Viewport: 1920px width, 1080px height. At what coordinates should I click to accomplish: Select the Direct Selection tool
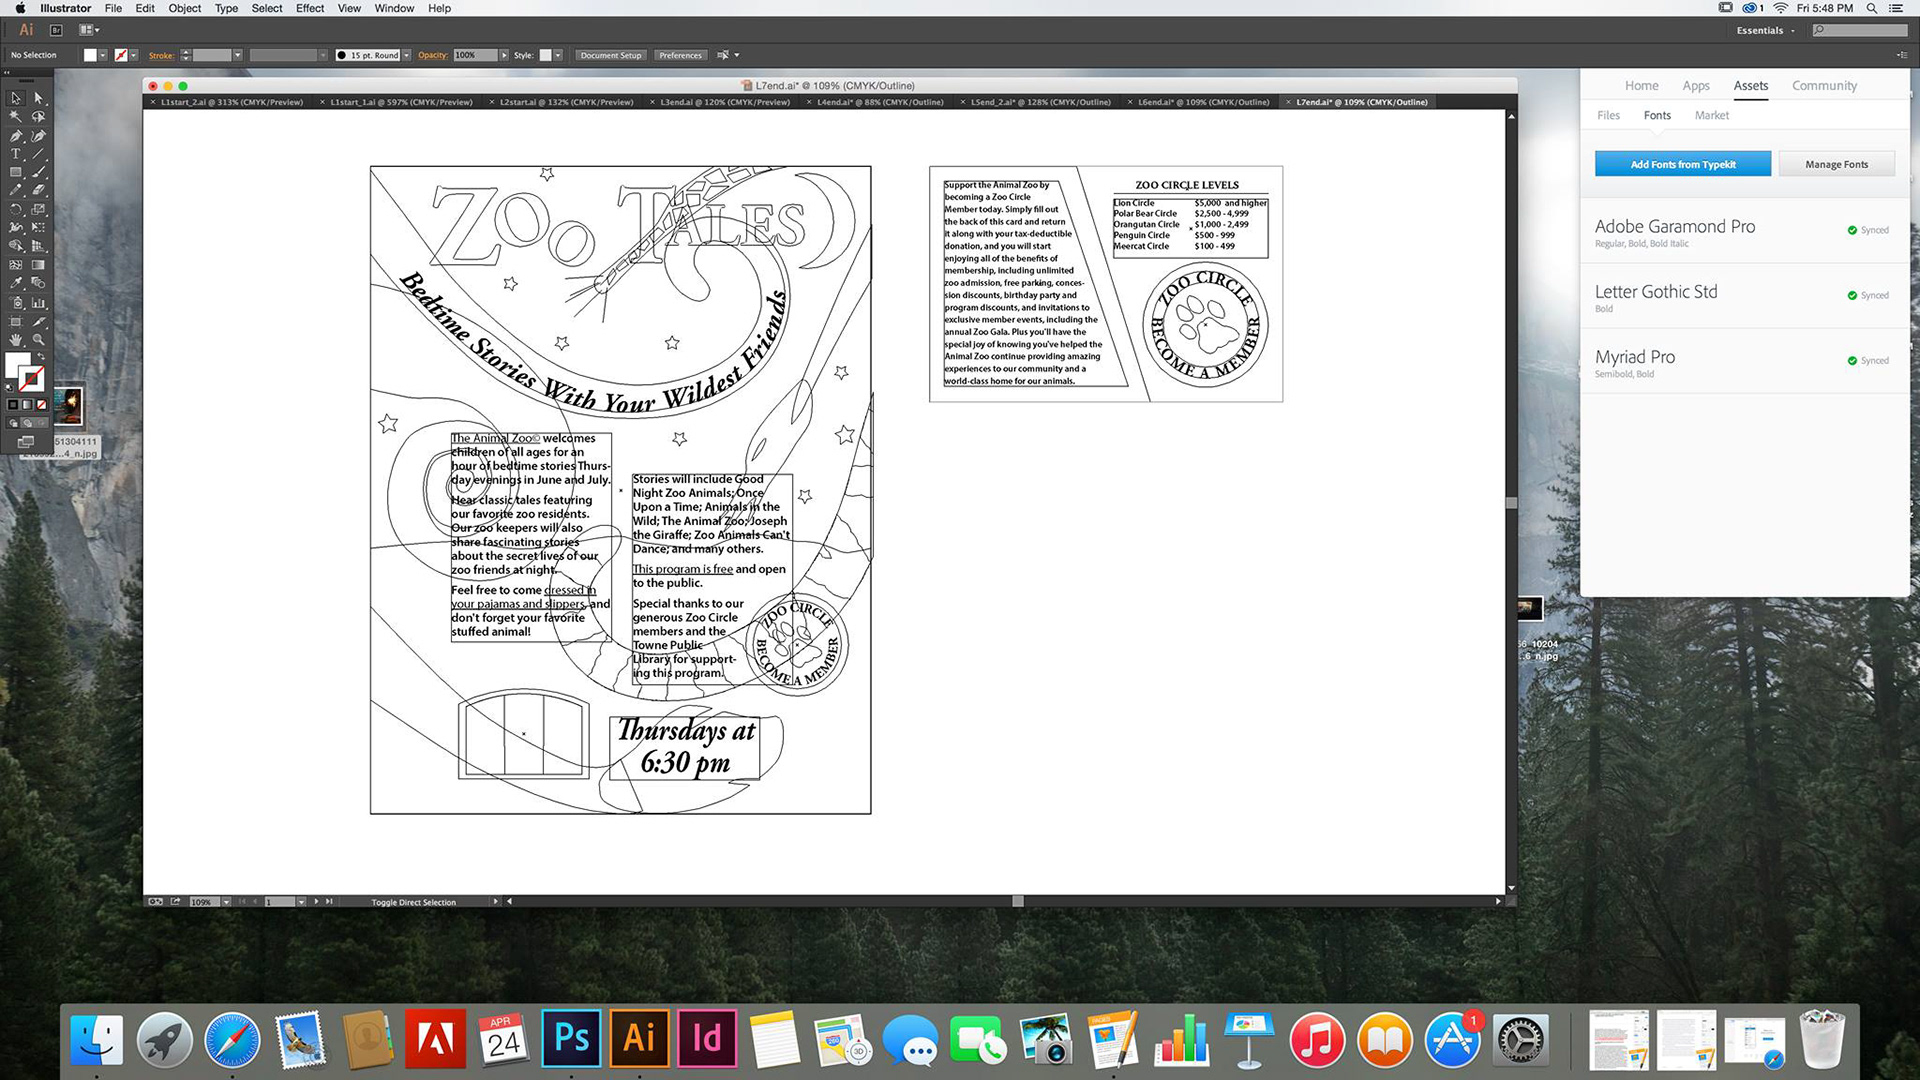[x=38, y=98]
